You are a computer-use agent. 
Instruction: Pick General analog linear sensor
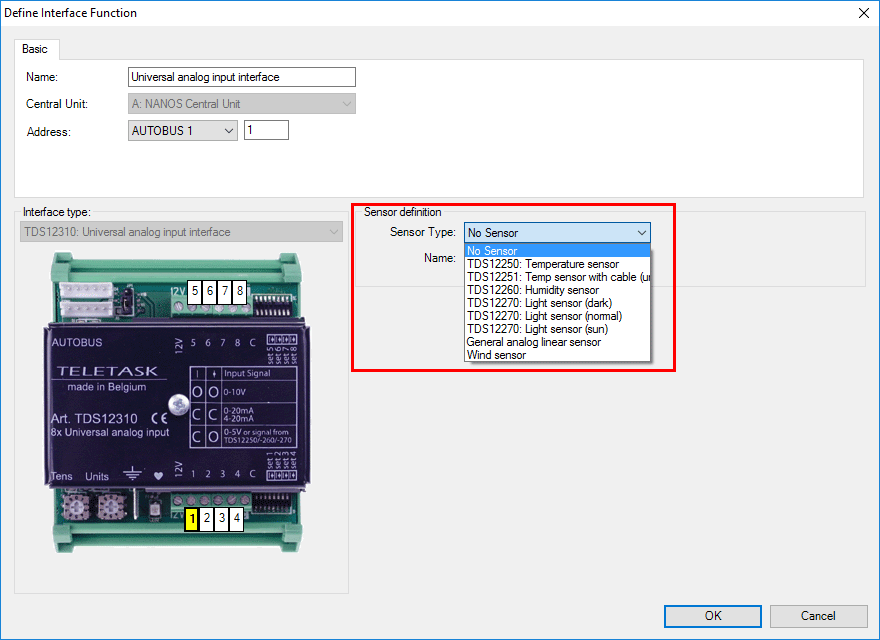[533, 342]
